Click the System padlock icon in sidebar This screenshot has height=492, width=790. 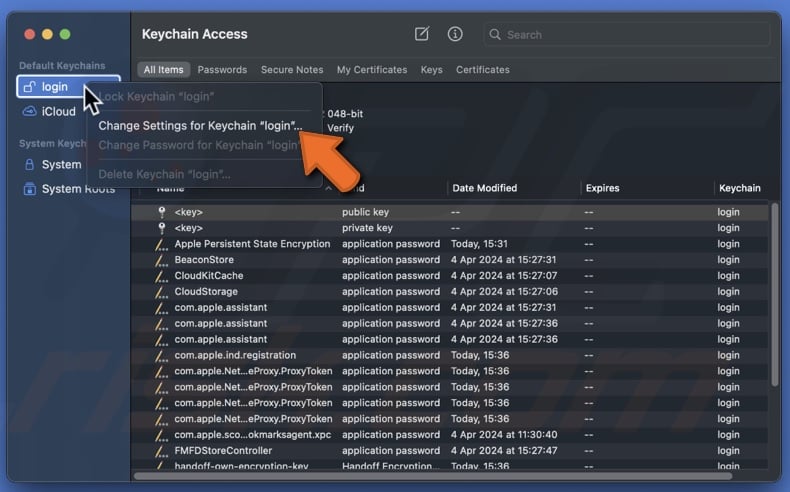(30, 165)
